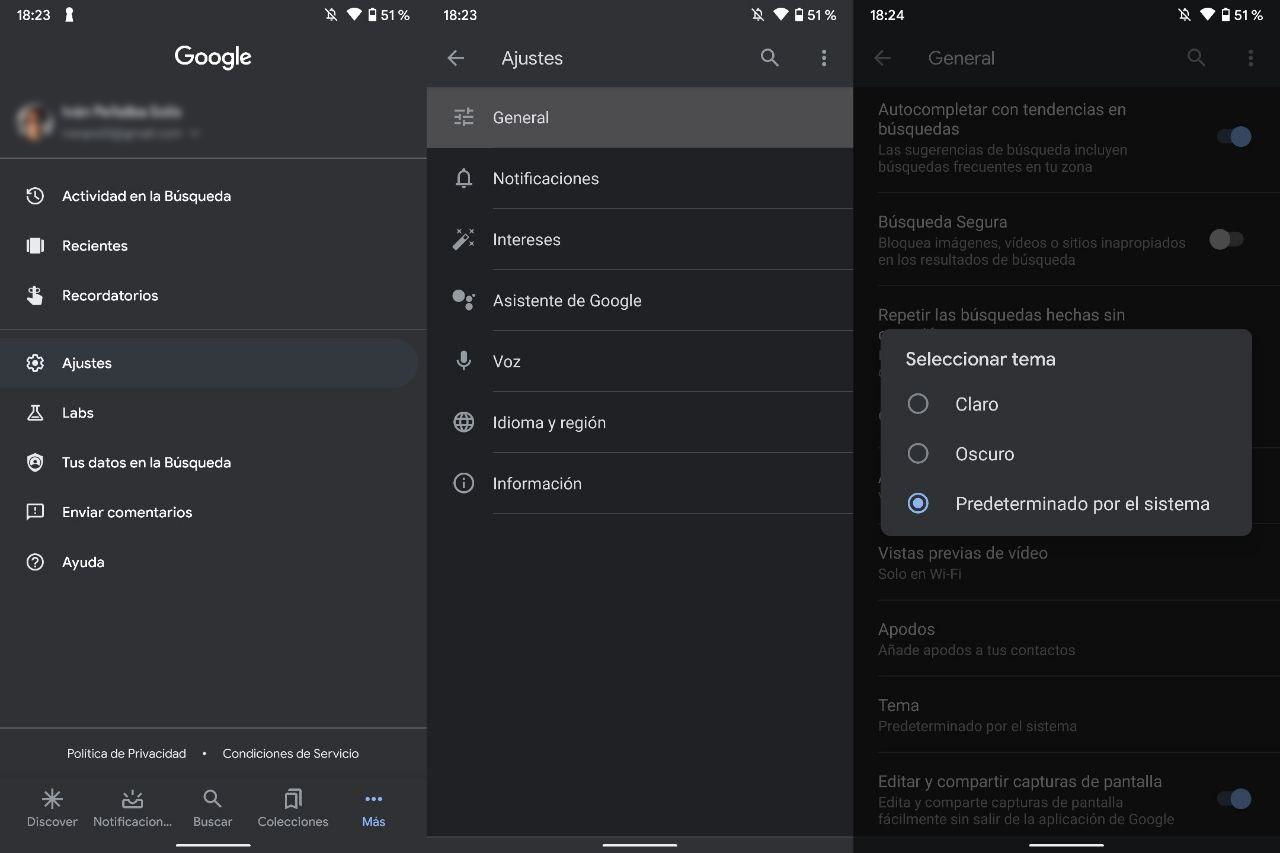Expand the account selector dropdown arrow
This screenshot has height=853, width=1280.
[195, 133]
